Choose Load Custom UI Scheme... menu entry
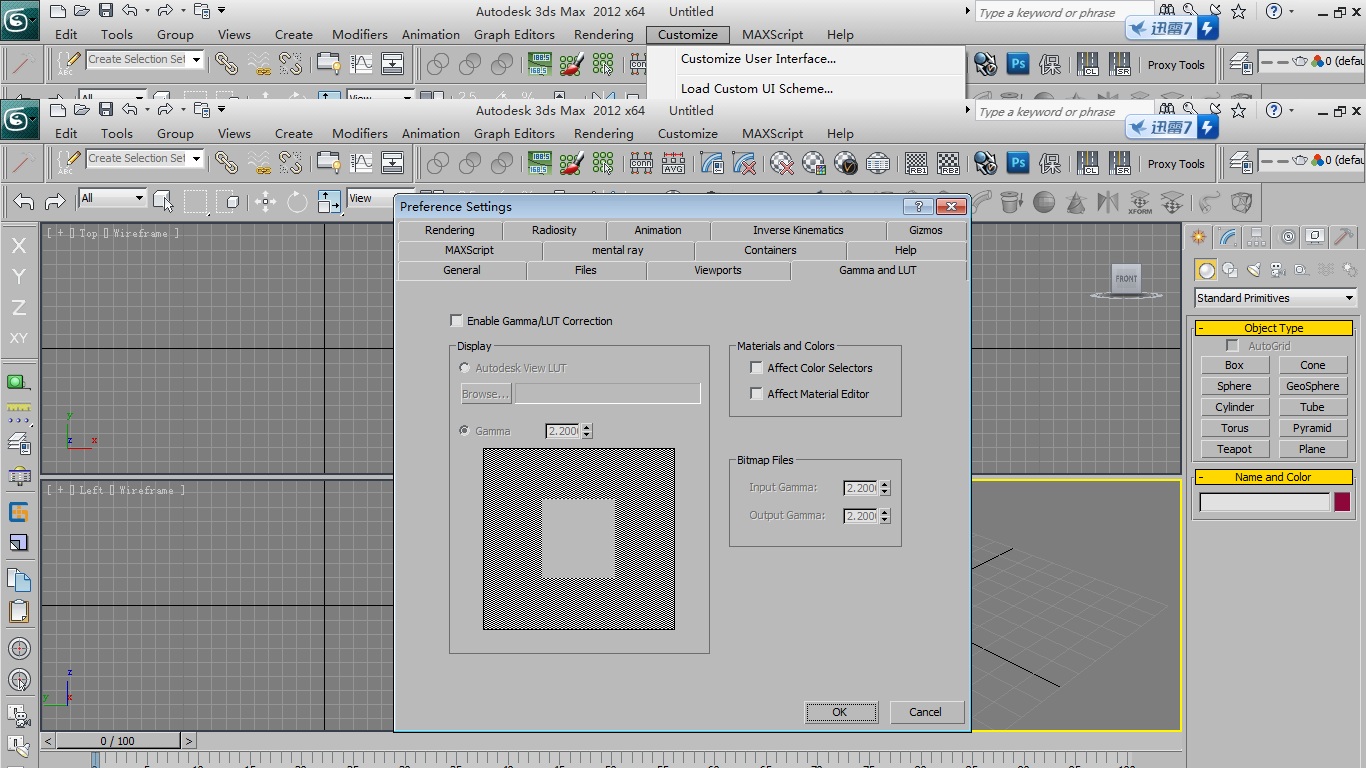 [757, 88]
